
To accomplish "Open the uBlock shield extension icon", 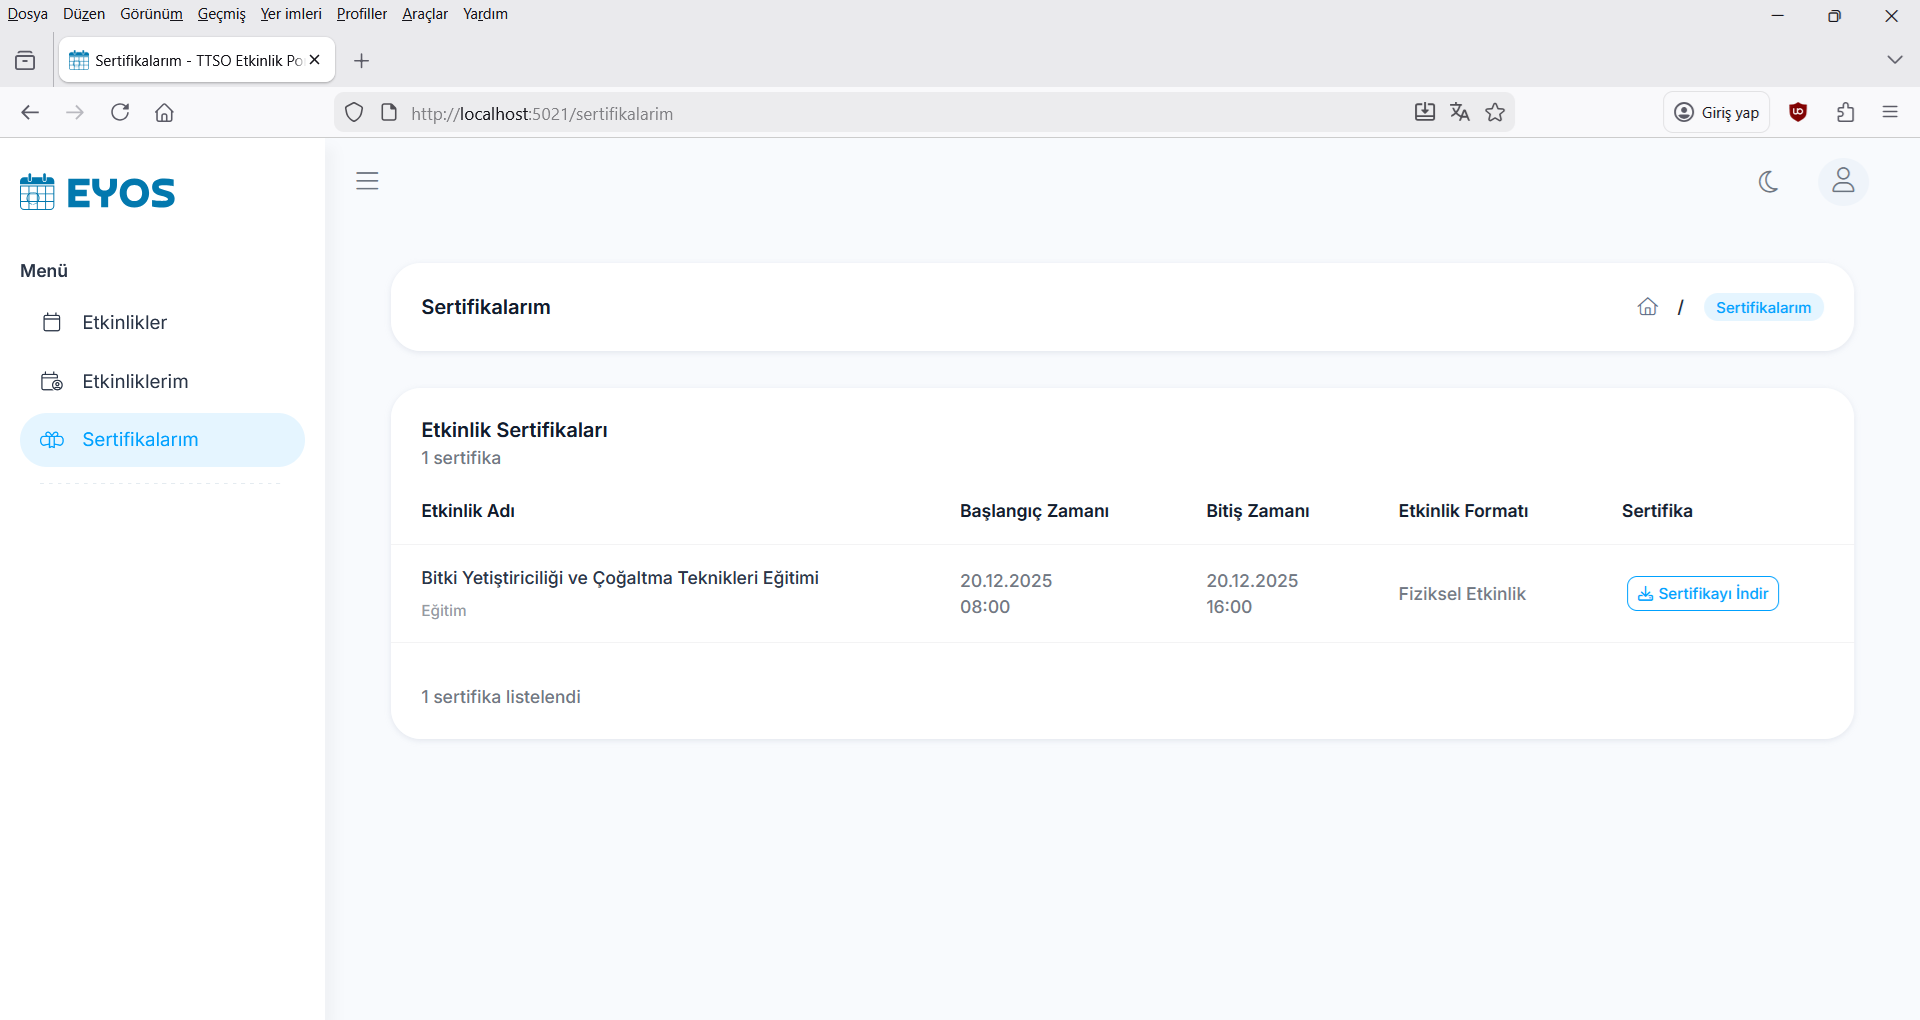I will point(1798,113).
